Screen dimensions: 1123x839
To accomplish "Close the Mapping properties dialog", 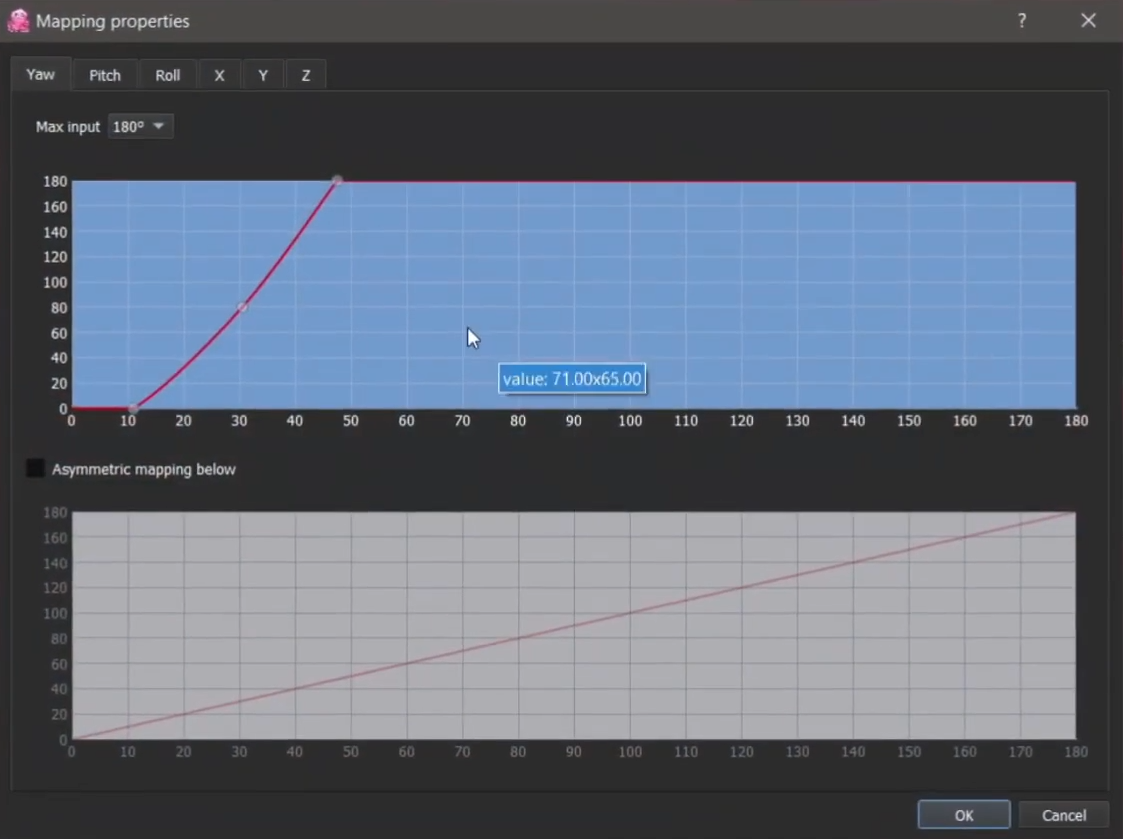I will coord(1088,21).
